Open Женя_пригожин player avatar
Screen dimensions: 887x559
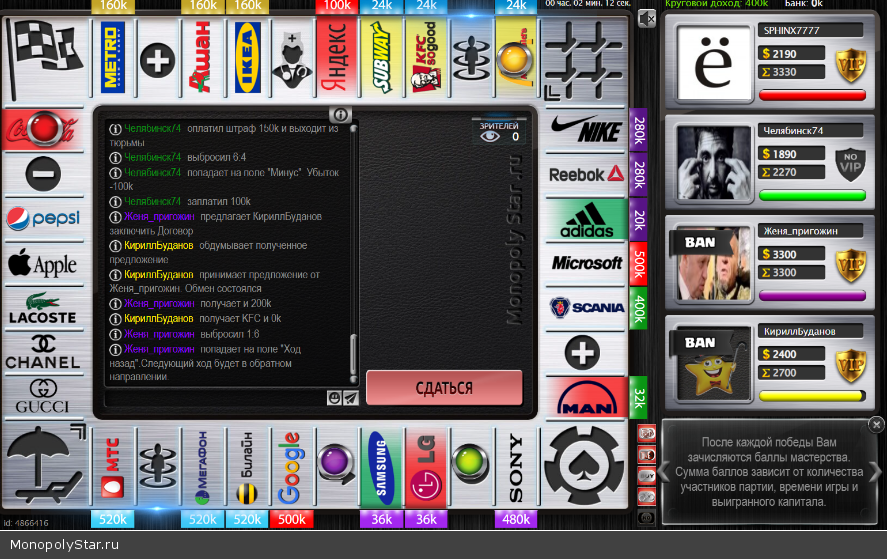tap(713, 263)
